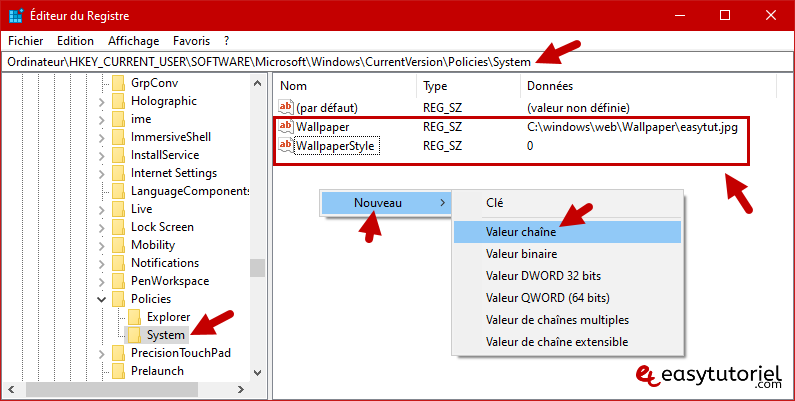
Task: Expand the Lock Screen key
Action: coord(101,228)
